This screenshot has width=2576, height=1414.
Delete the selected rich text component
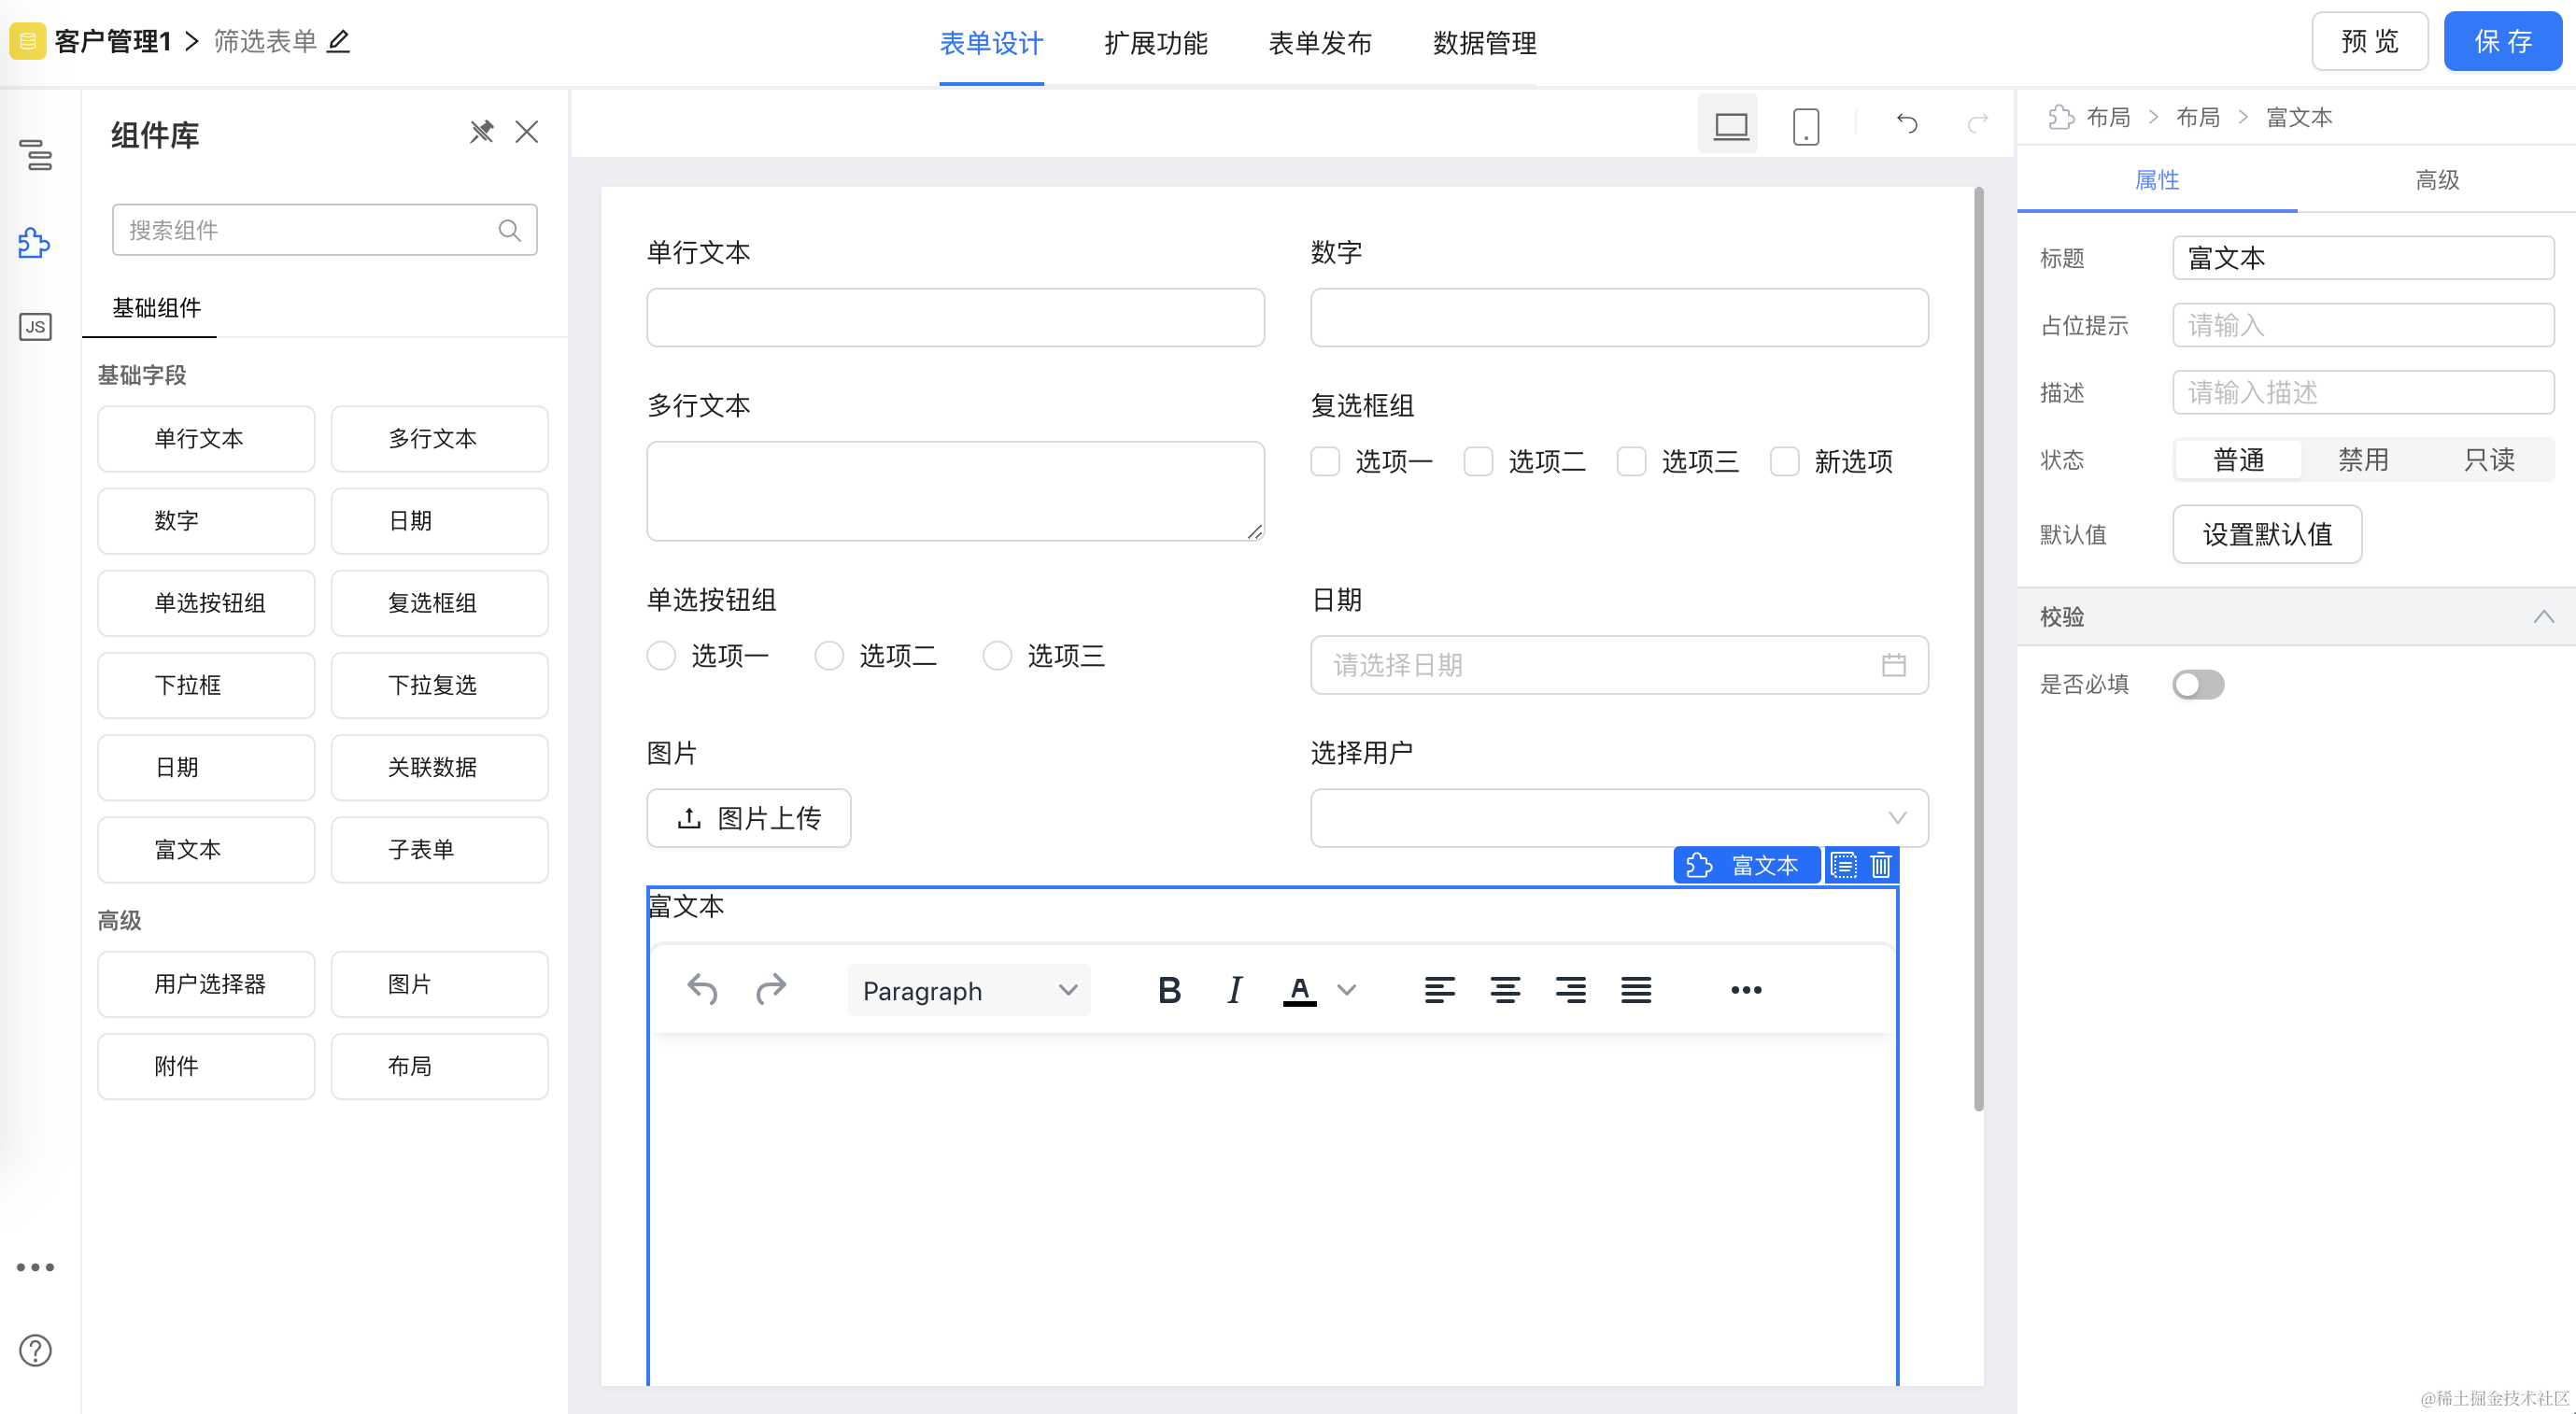tap(1880, 865)
